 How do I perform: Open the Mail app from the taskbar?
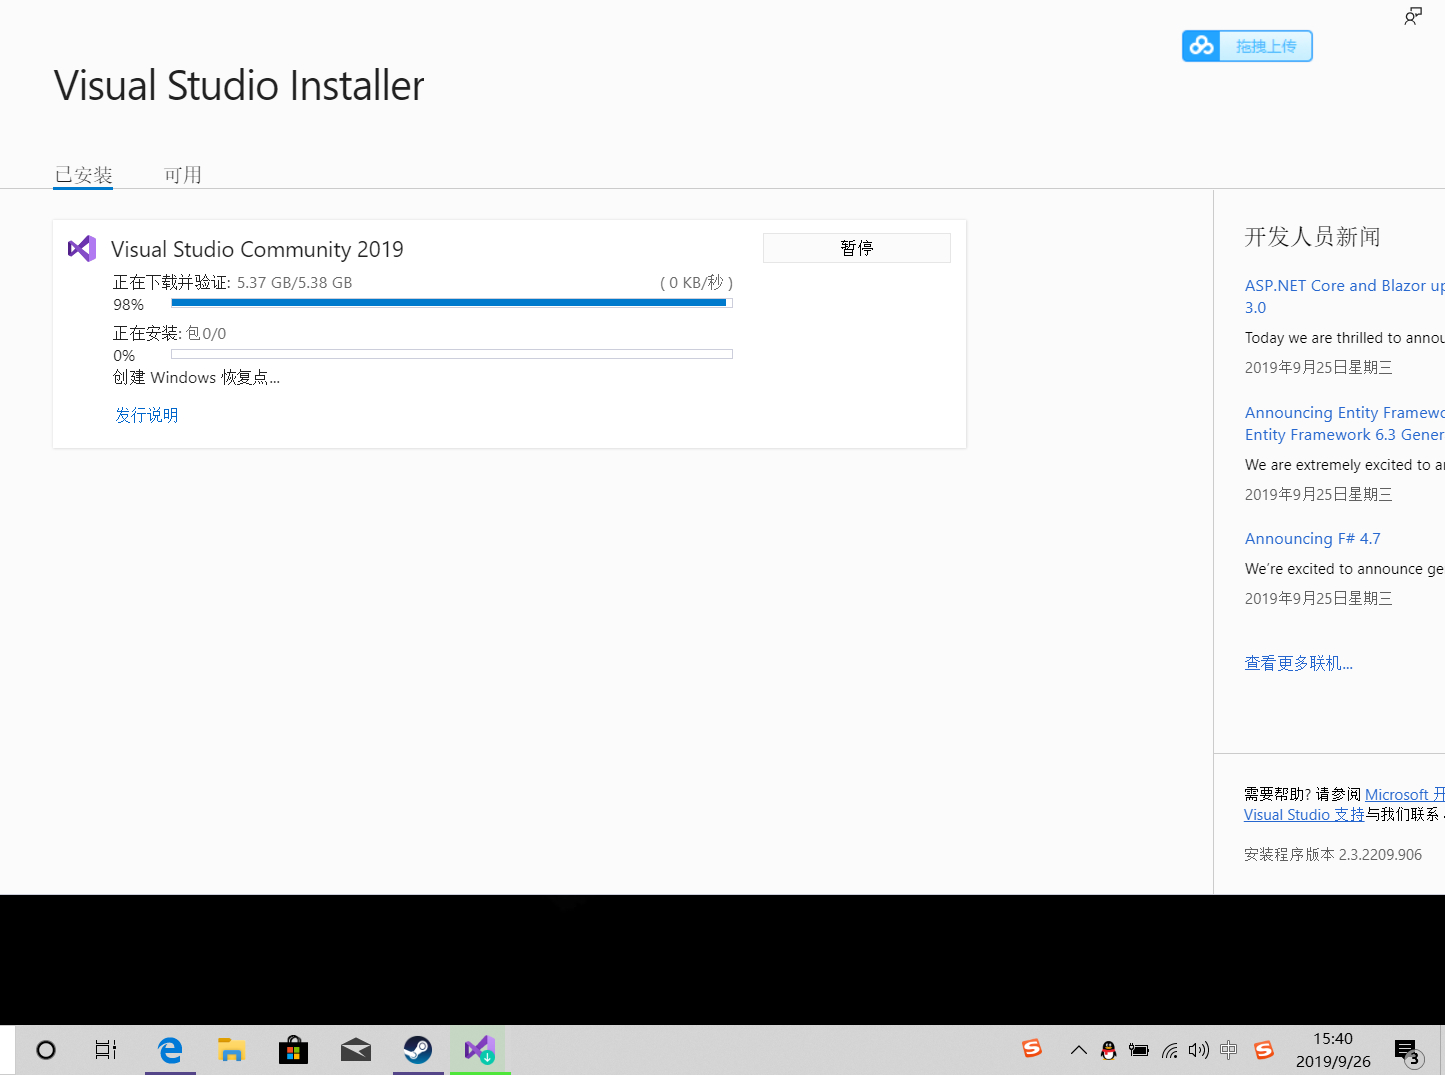pos(355,1050)
